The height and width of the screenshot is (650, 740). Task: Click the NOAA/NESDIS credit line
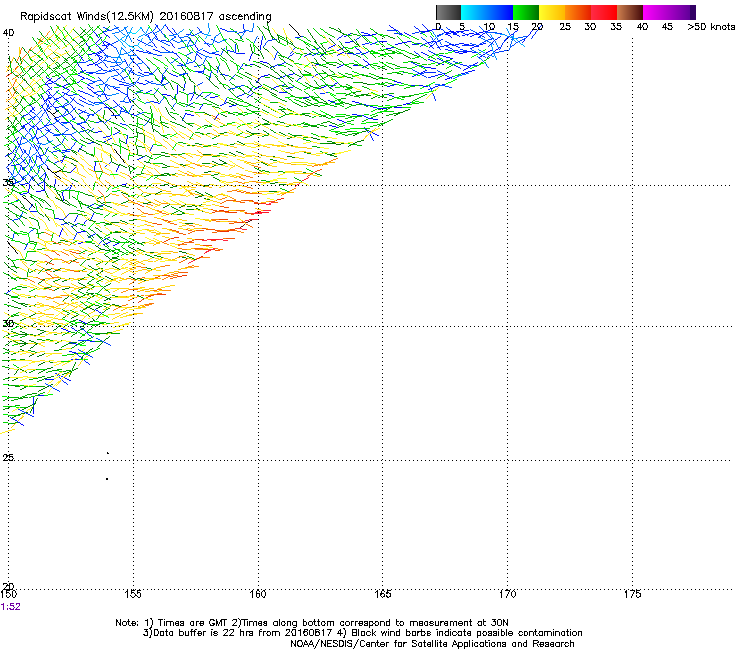pos(432,644)
